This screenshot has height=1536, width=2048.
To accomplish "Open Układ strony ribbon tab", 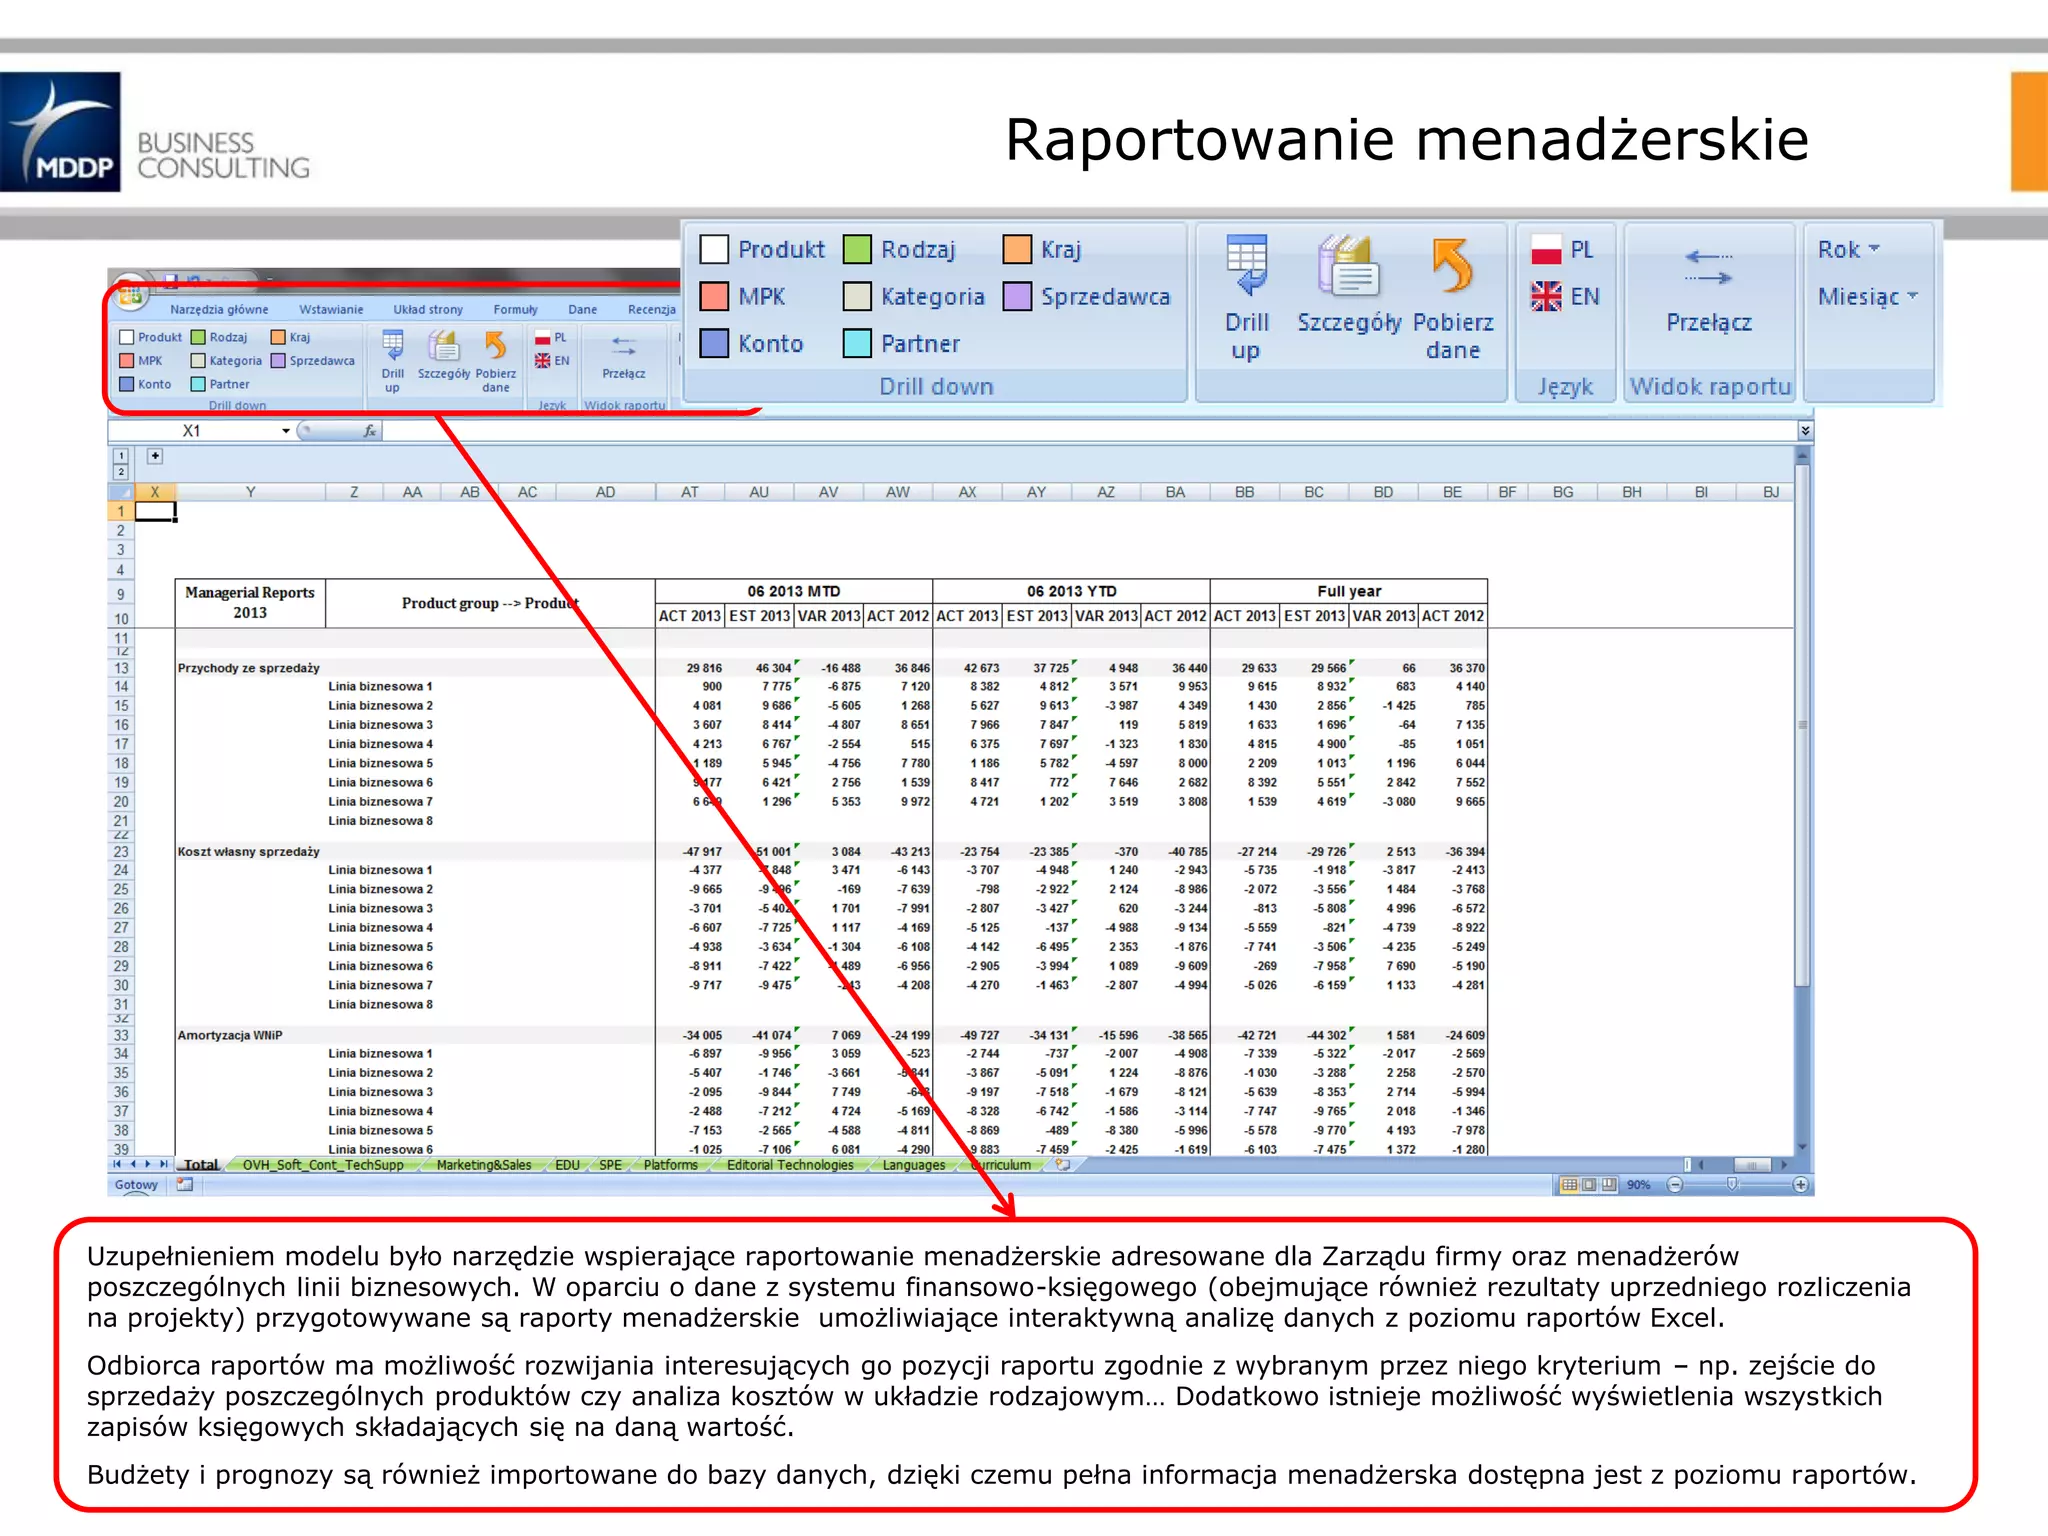I will [x=428, y=309].
